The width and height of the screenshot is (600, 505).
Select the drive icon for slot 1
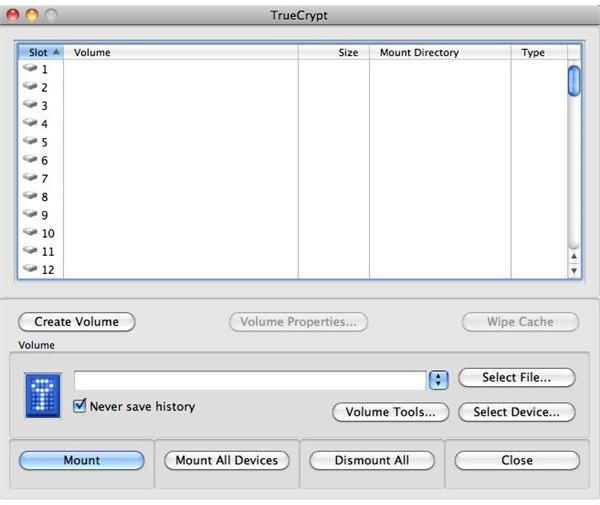point(30,68)
